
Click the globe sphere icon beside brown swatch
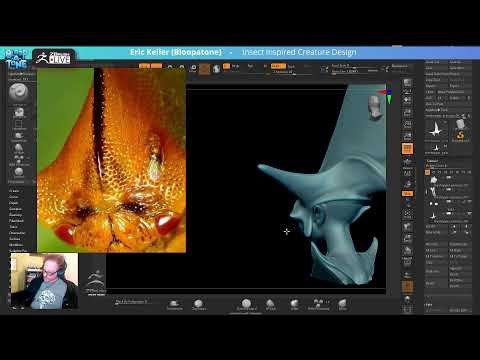(217, 69)
